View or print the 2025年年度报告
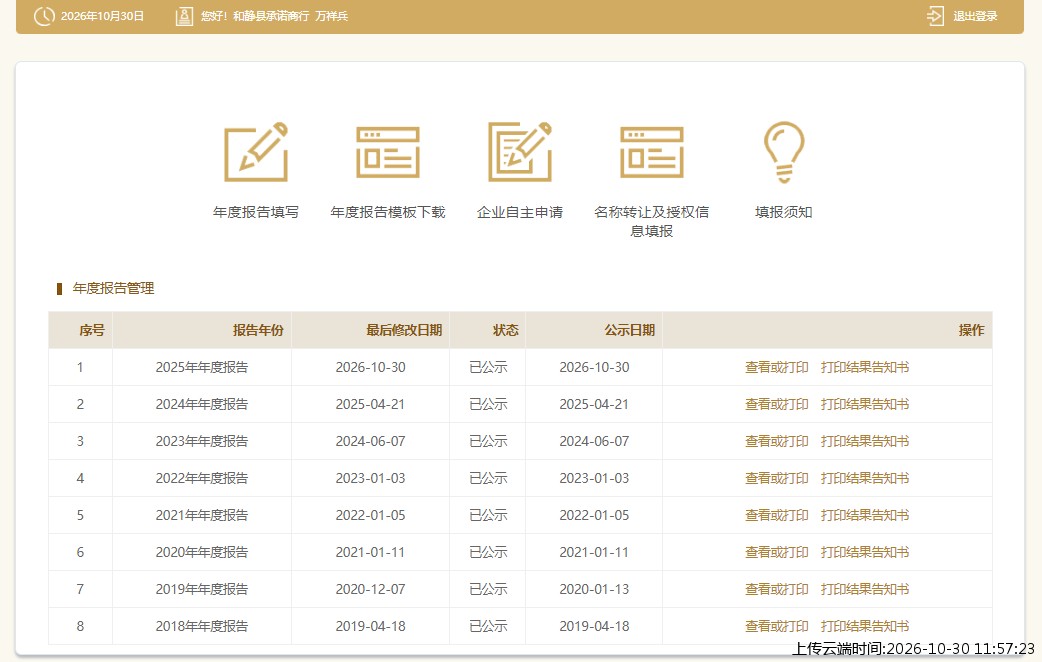This screenshot has height=662, width=1042. (x=776, y=367)
